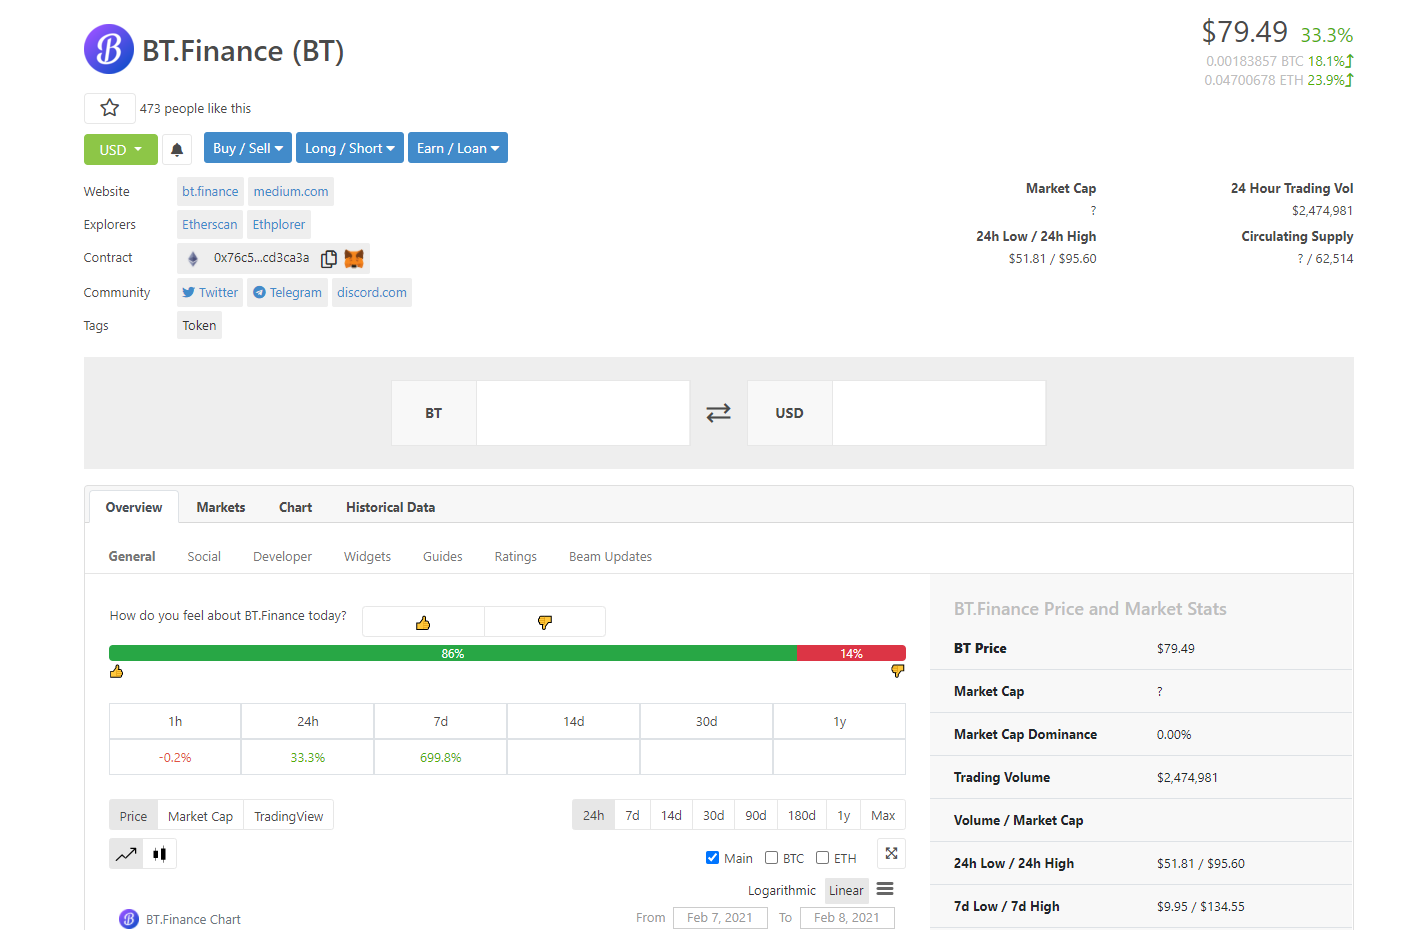Open the Etherscan explorer link

[210, 225]
